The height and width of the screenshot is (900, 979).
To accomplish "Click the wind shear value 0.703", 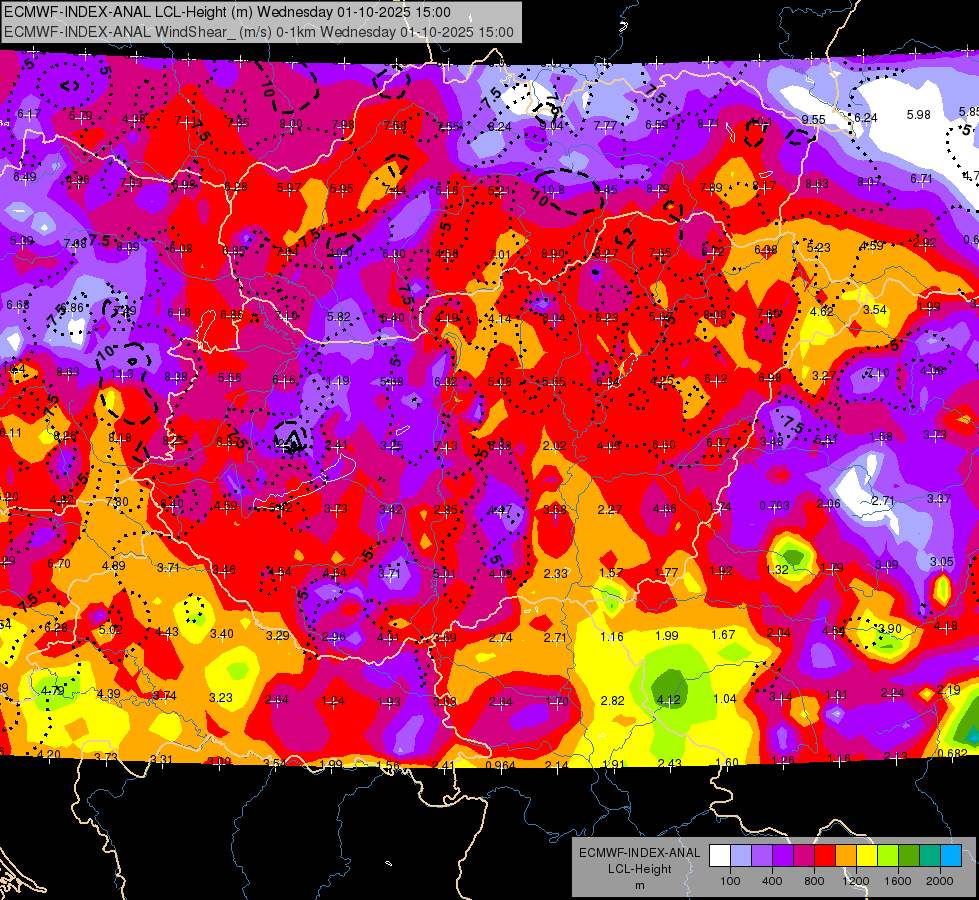I will [774, 505].
